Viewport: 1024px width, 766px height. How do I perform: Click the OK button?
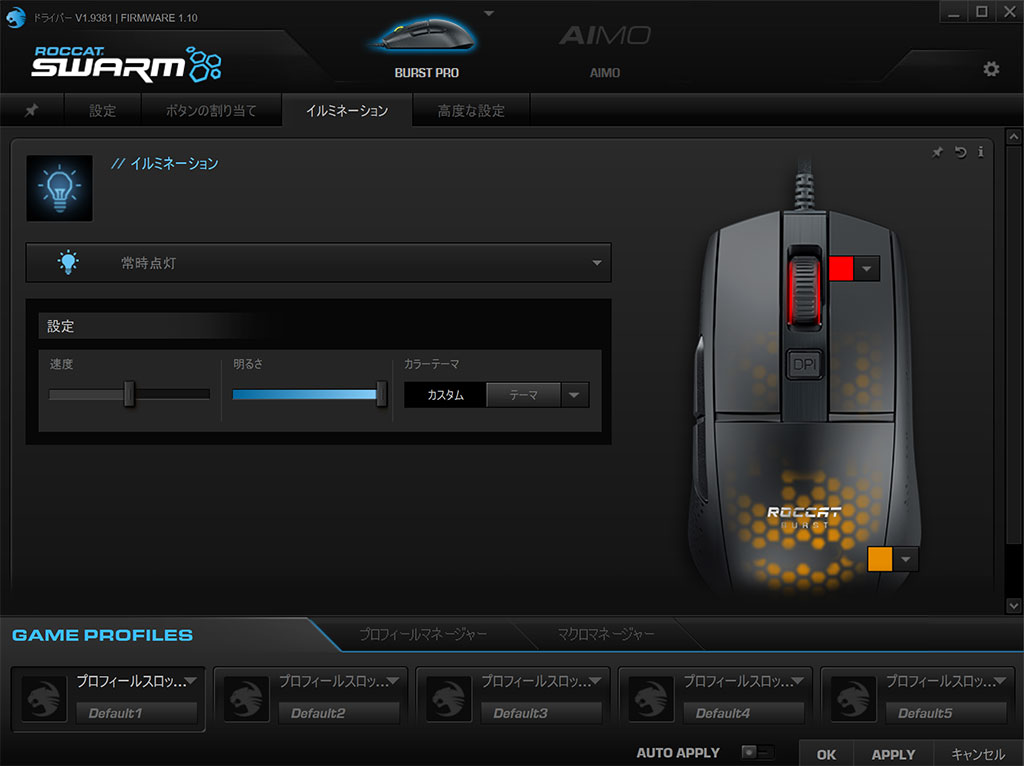(826, 754)
